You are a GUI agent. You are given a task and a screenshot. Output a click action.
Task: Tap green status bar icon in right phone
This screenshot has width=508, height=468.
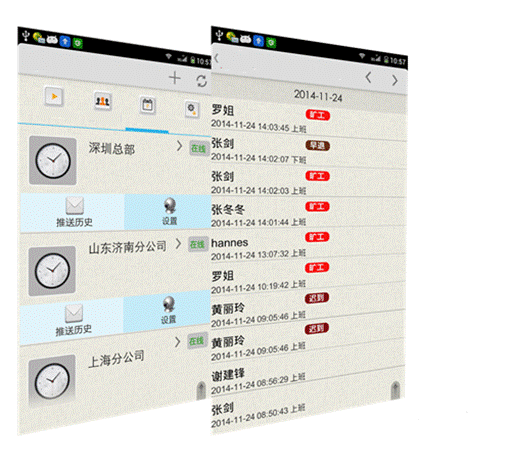[271, 42]
